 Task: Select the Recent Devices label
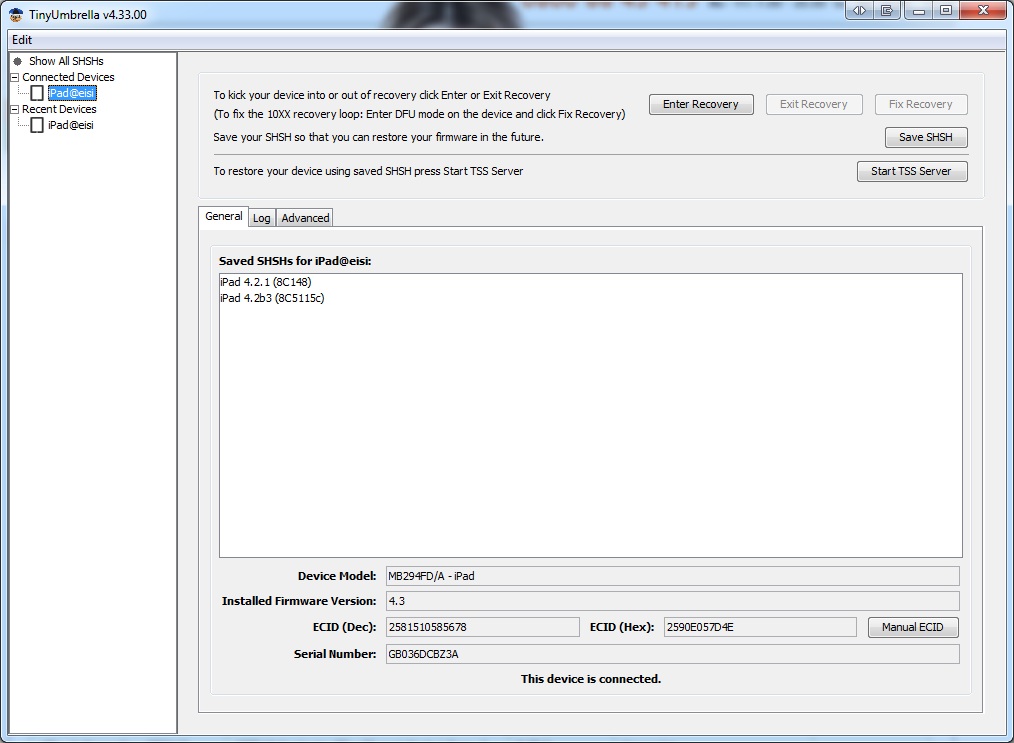coord(59,109)
